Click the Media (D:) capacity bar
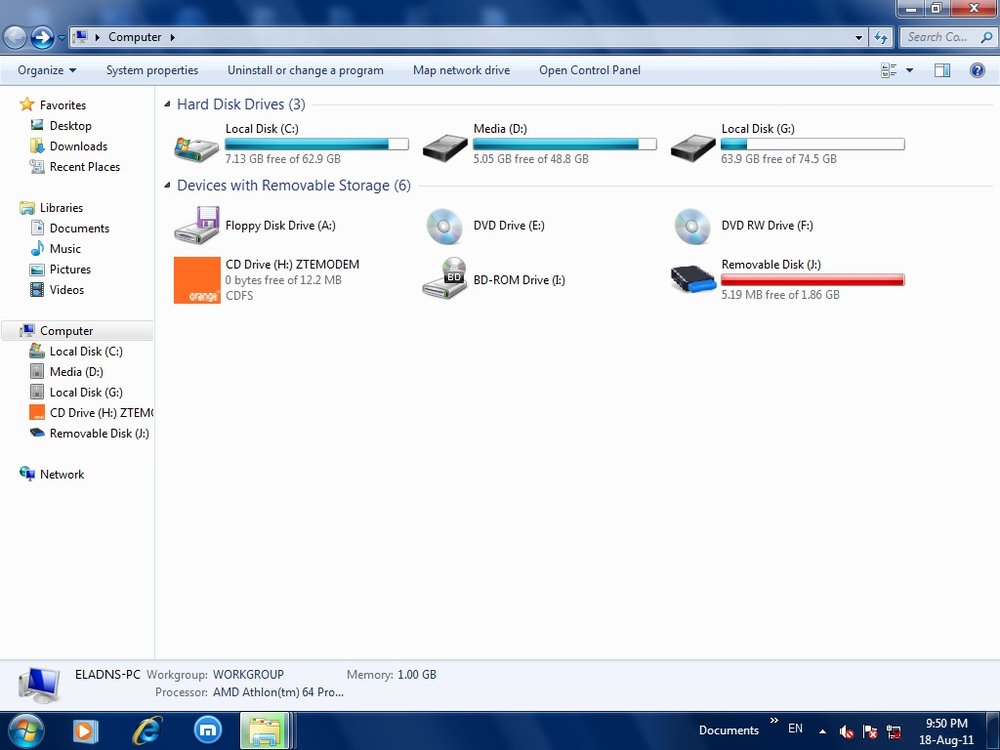This screenshot has height=750, width=1000. tap(564, 144)
